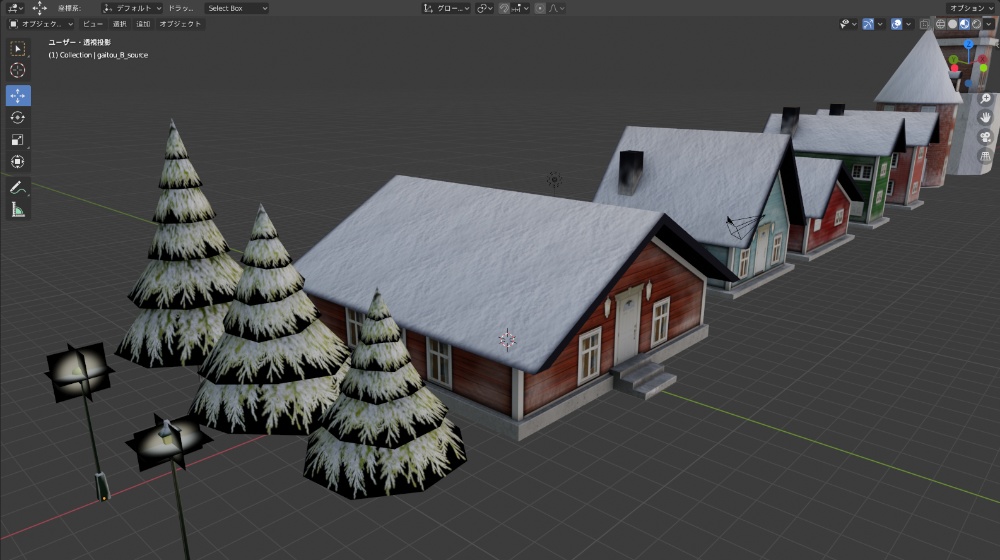Select the Rotate tool
1000x560 pixels.
(18, 117)
